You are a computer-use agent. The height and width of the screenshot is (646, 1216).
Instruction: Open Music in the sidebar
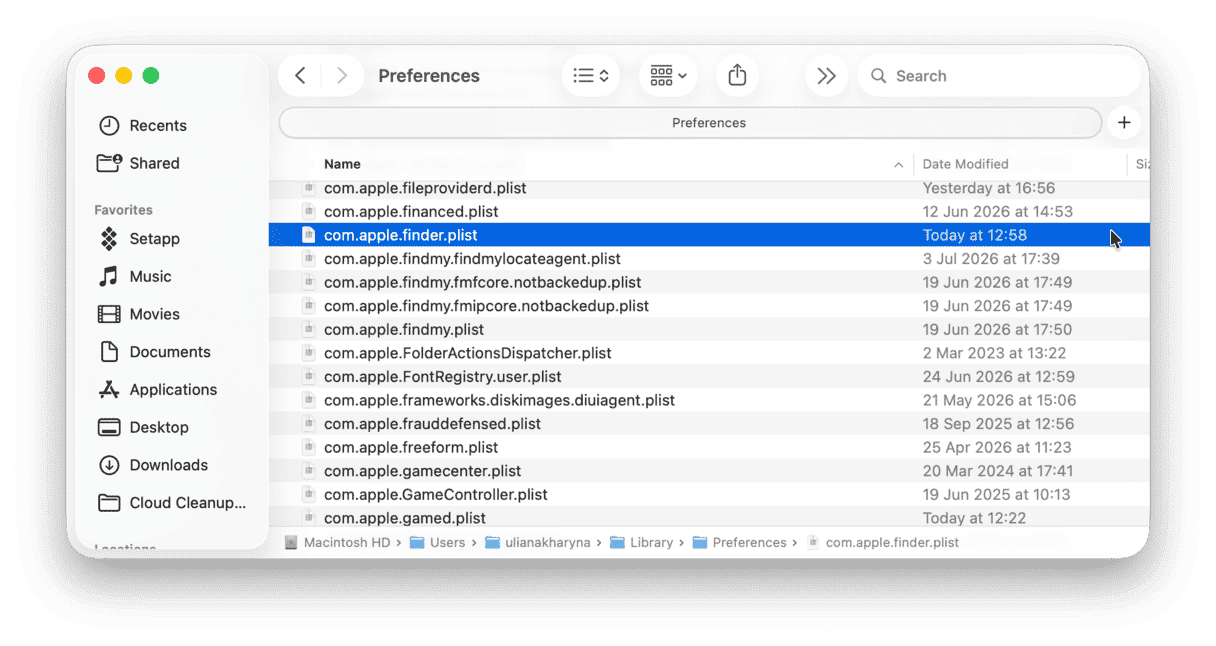[150, 277]
